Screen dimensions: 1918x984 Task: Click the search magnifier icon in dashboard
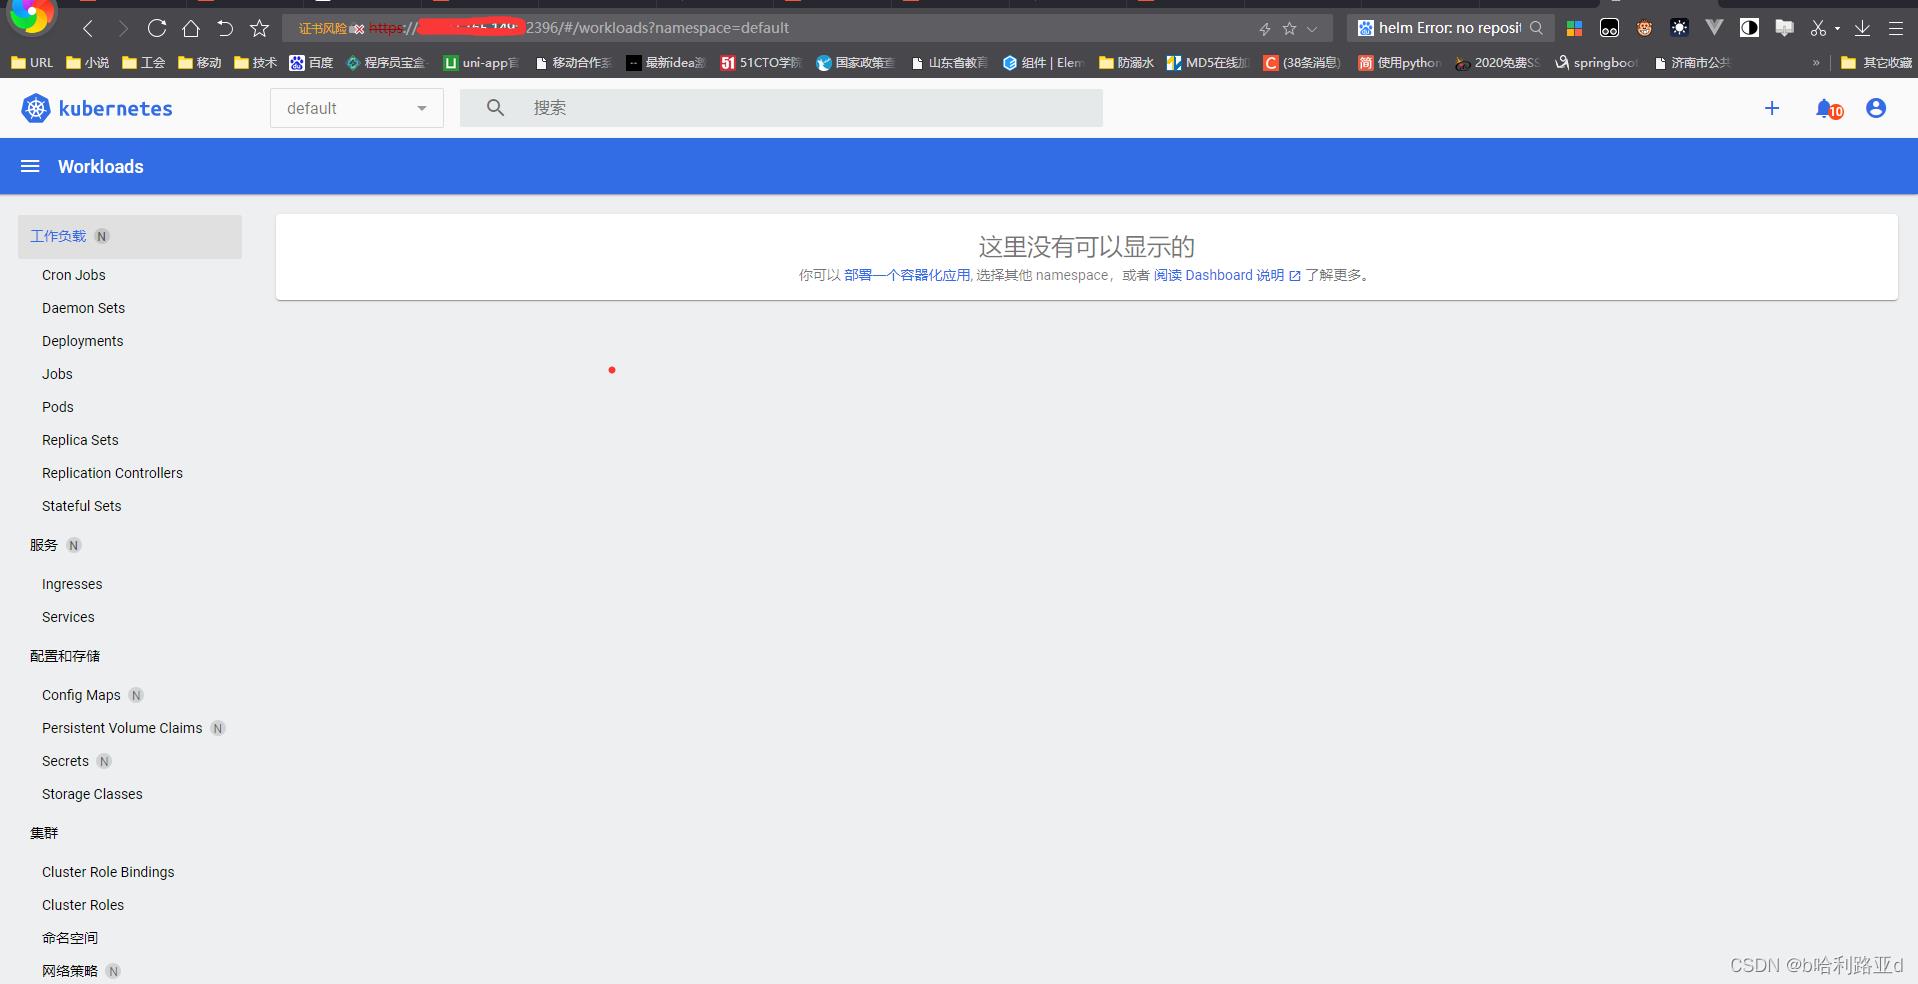[495, 108]
